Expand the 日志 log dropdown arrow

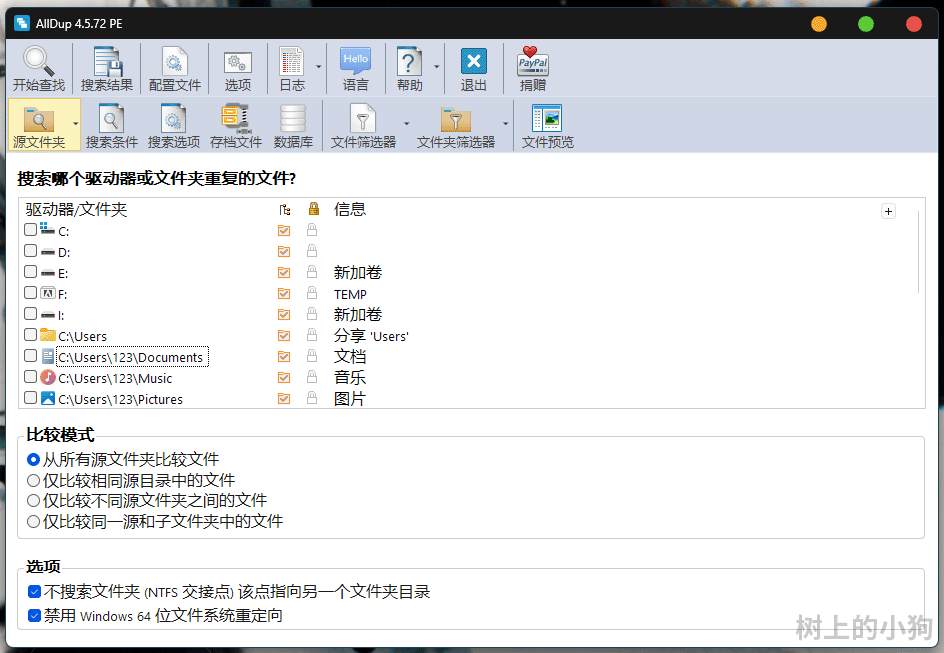pyautogui.click(x=319, y=66)
